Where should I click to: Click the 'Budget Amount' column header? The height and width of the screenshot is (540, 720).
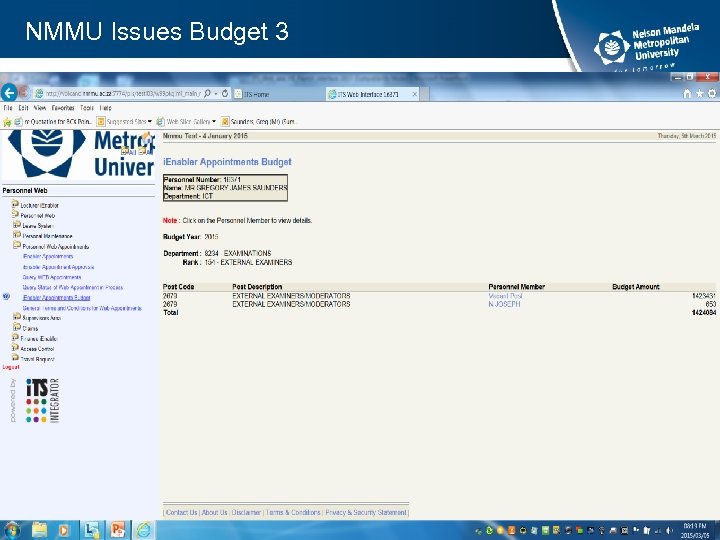[x=636, y=287]
